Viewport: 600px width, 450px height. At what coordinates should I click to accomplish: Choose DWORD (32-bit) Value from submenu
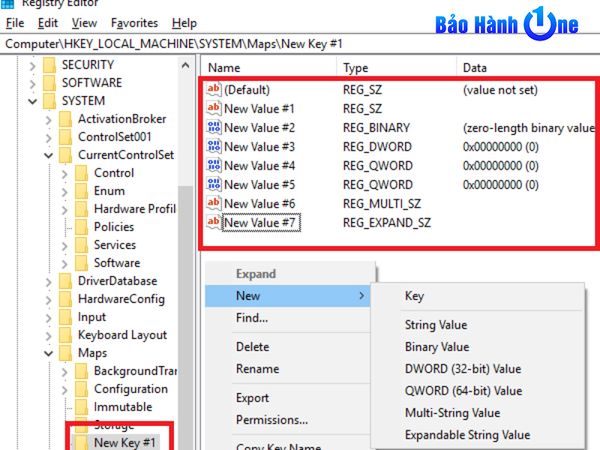tap(462, 369)
